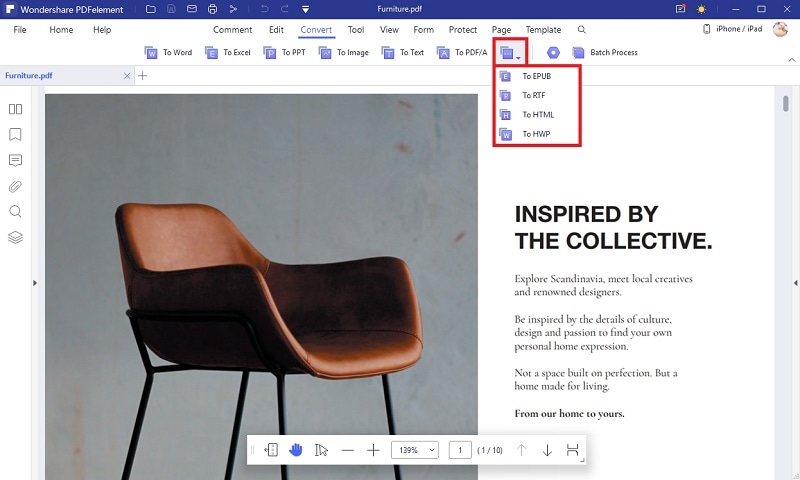Add a new tab with plus icon
The height and width of the screenshot is (480, 800).
point(143,76)
